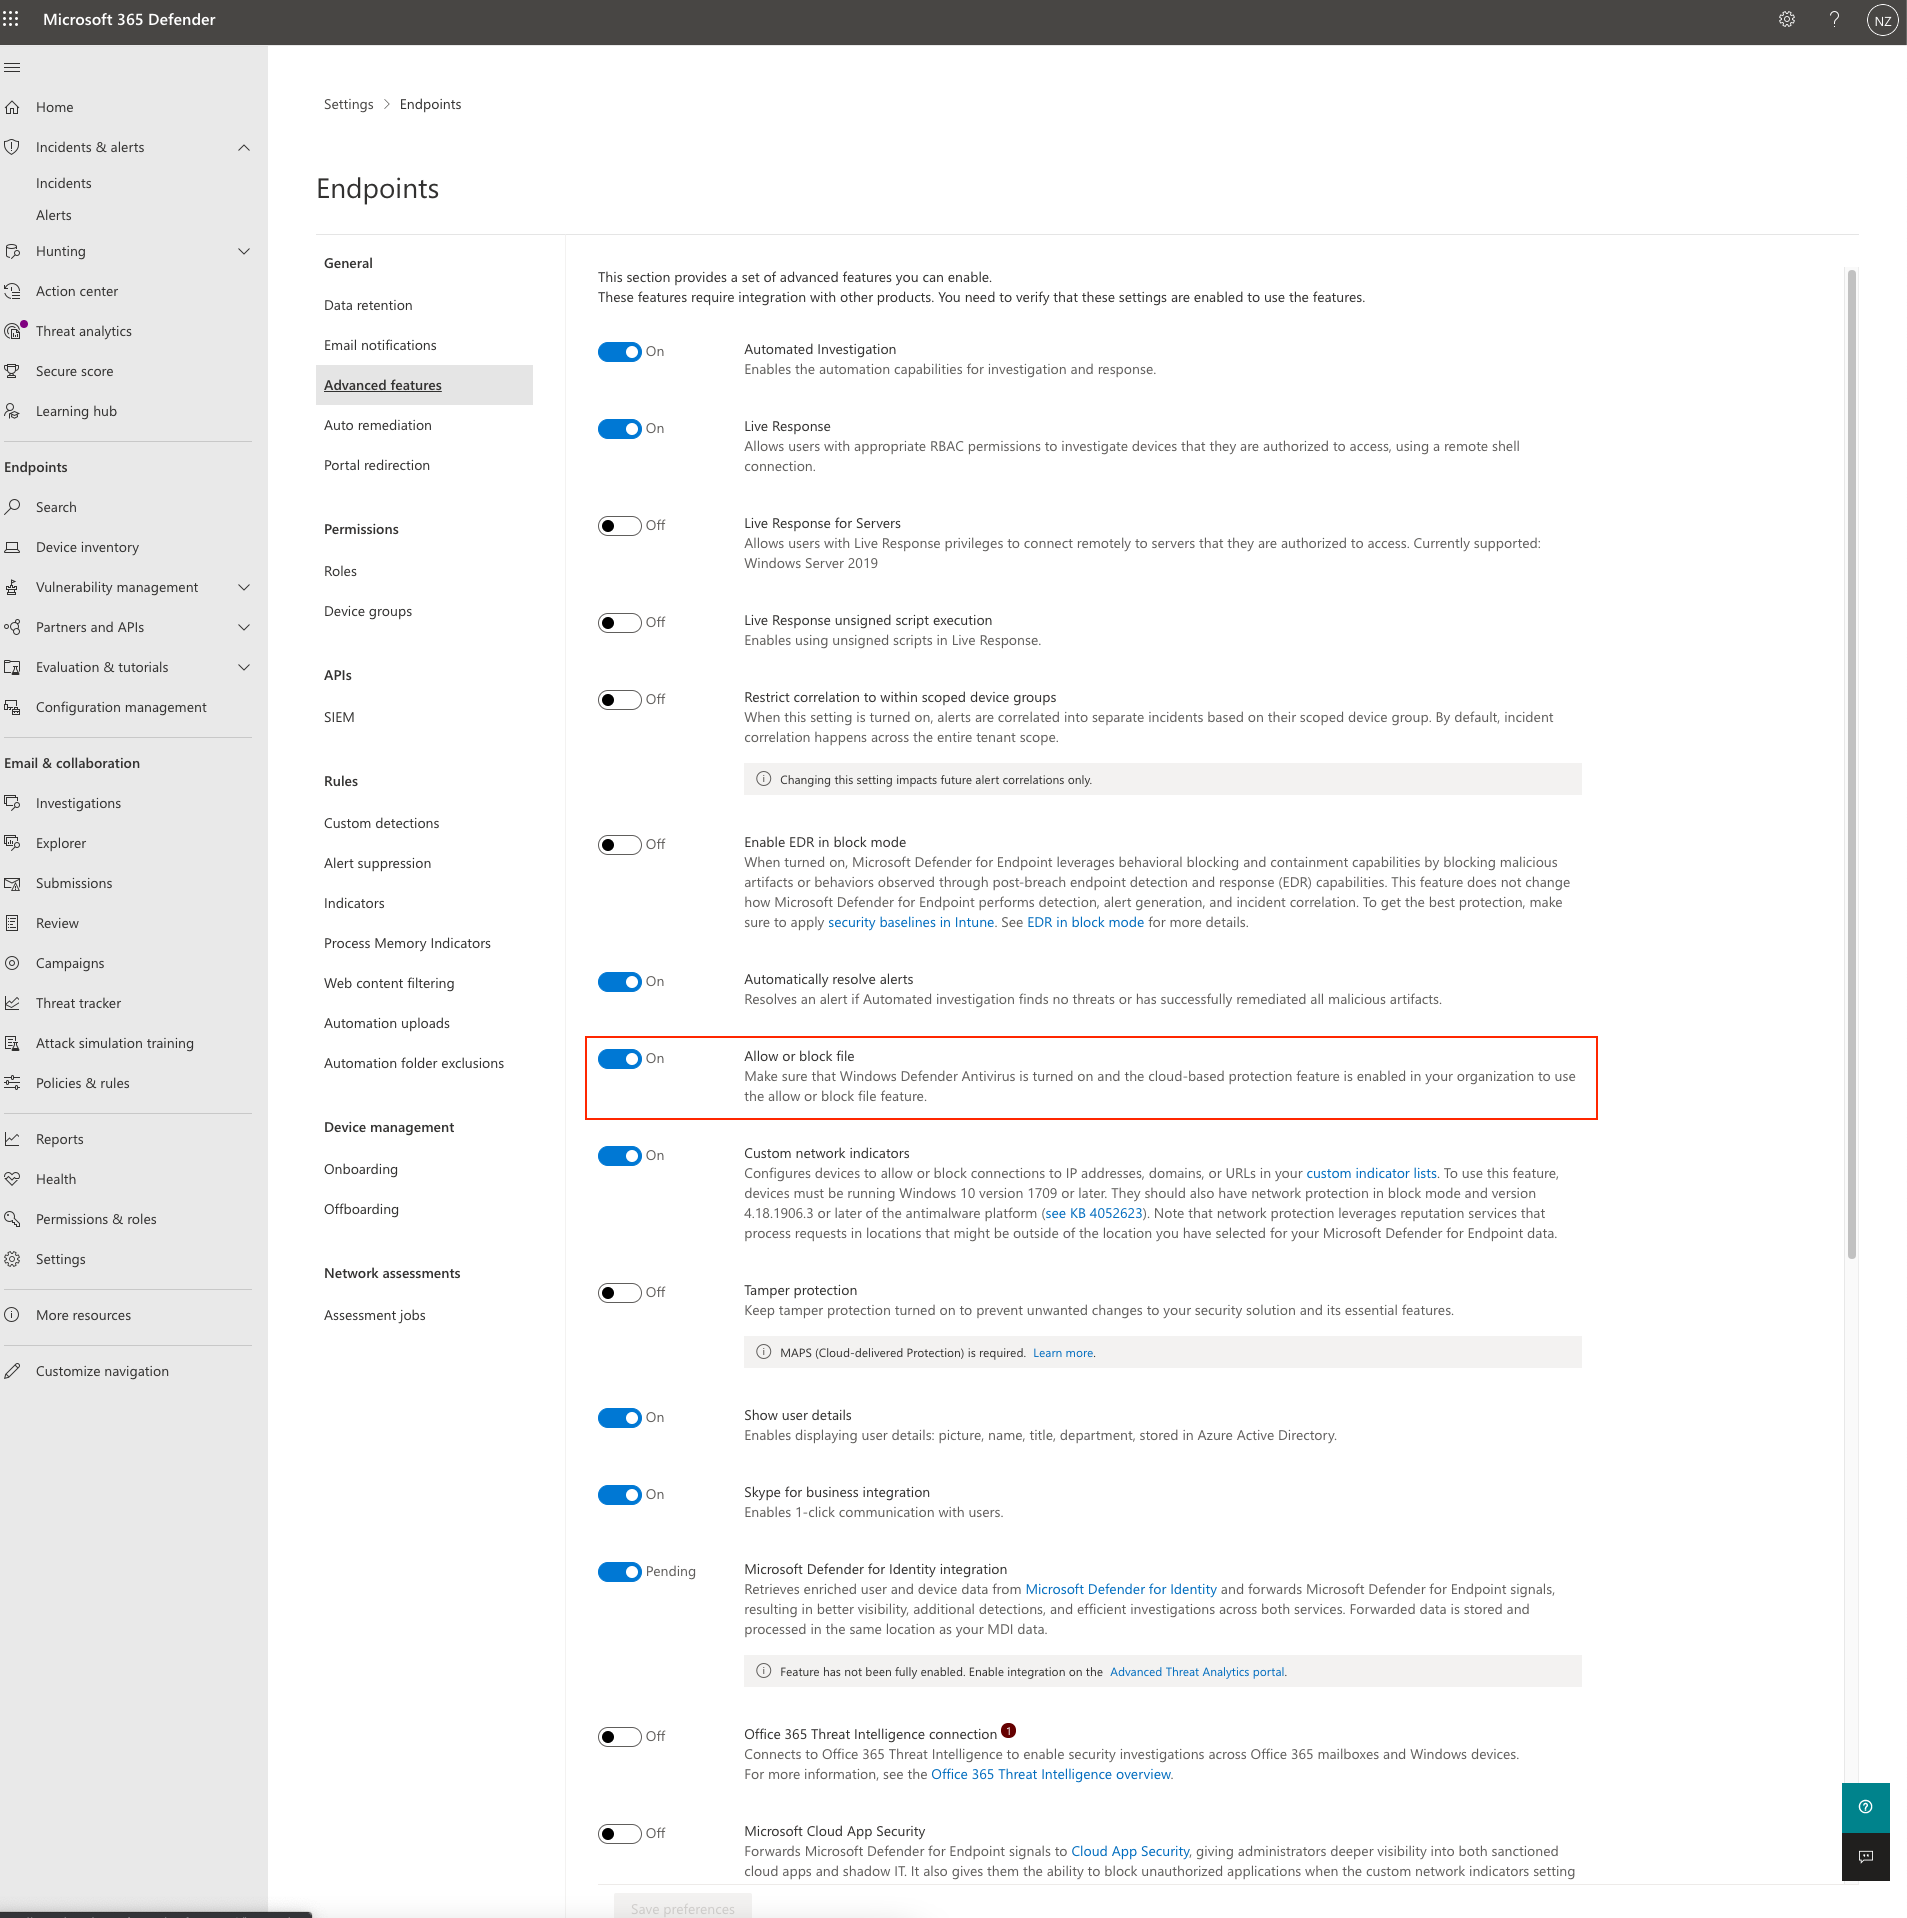The width and height of the screenshot is (1907, 1918).
Task: Open Office 365 Threat Intelligence overview link
Action: 1051,1774
